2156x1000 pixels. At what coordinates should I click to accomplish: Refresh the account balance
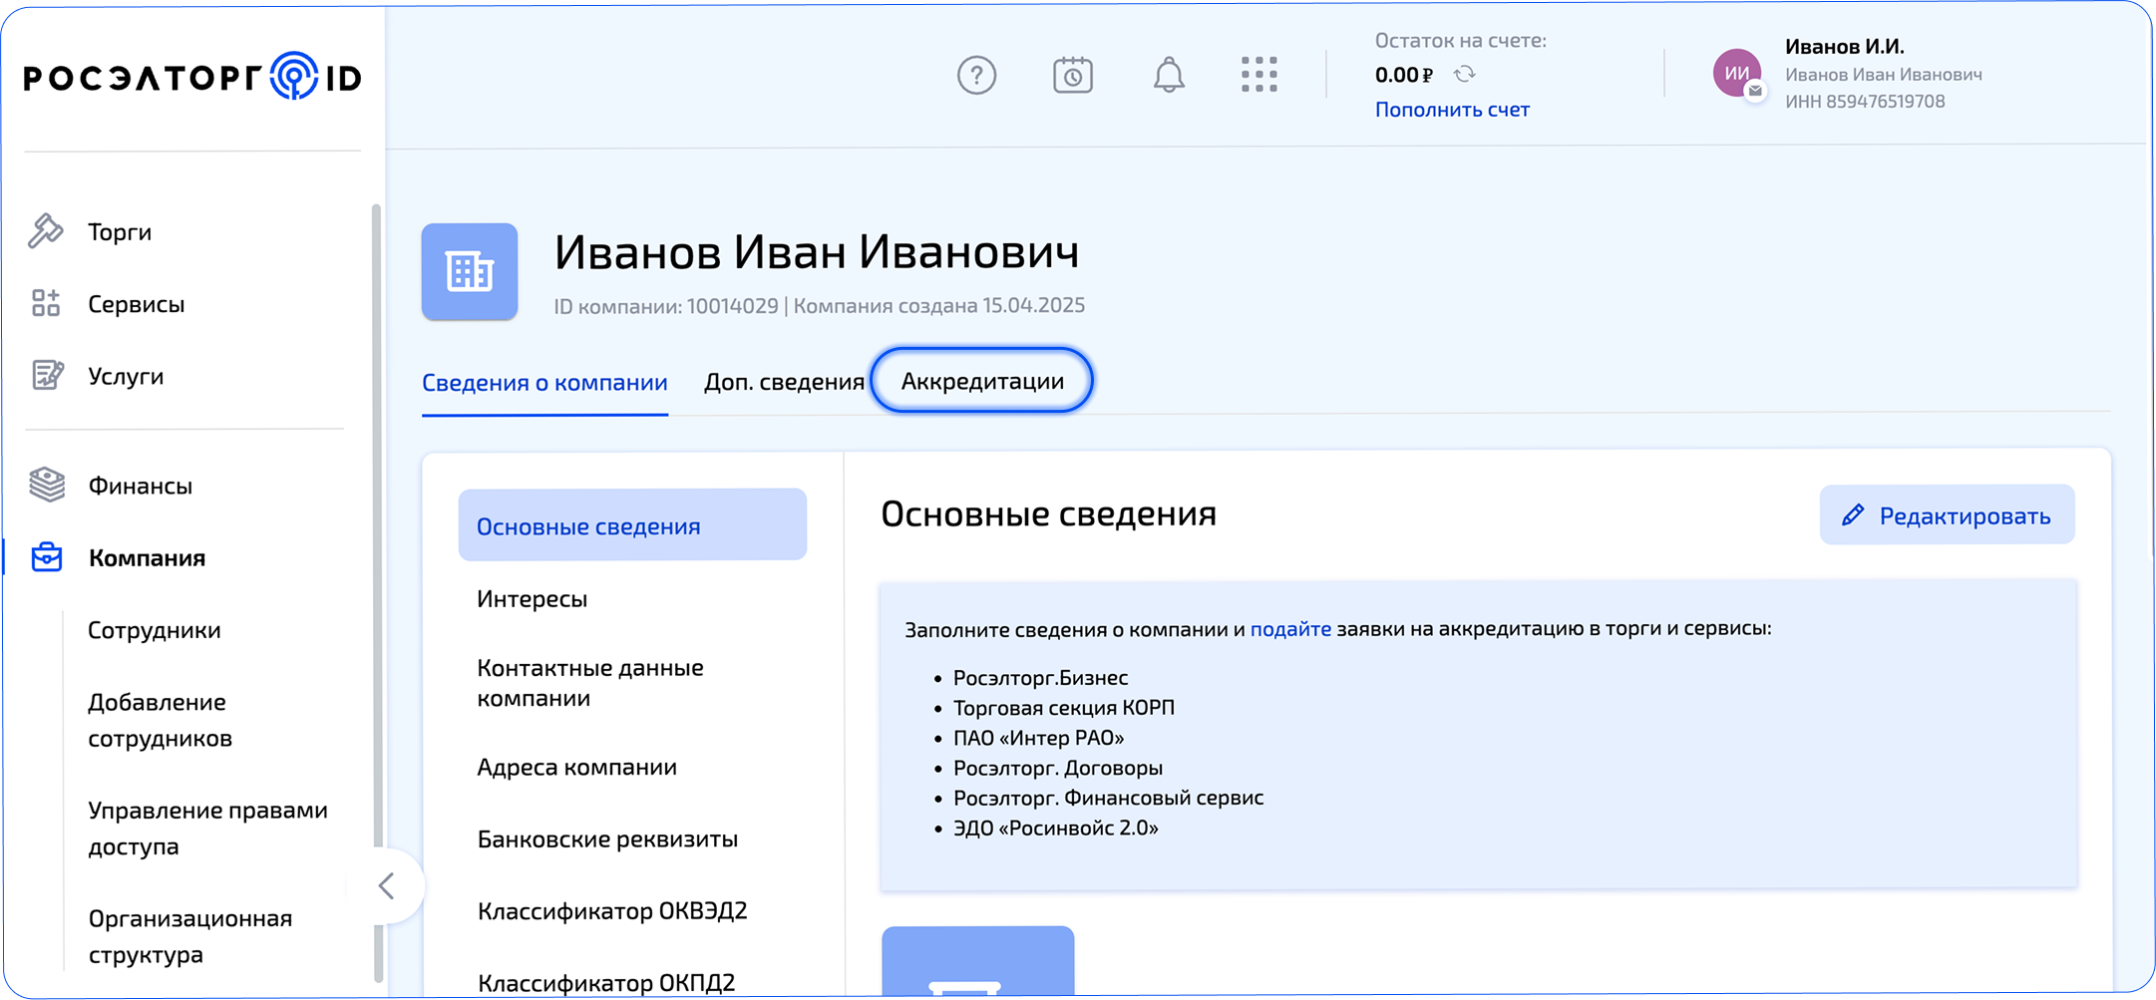(1464, 74)
